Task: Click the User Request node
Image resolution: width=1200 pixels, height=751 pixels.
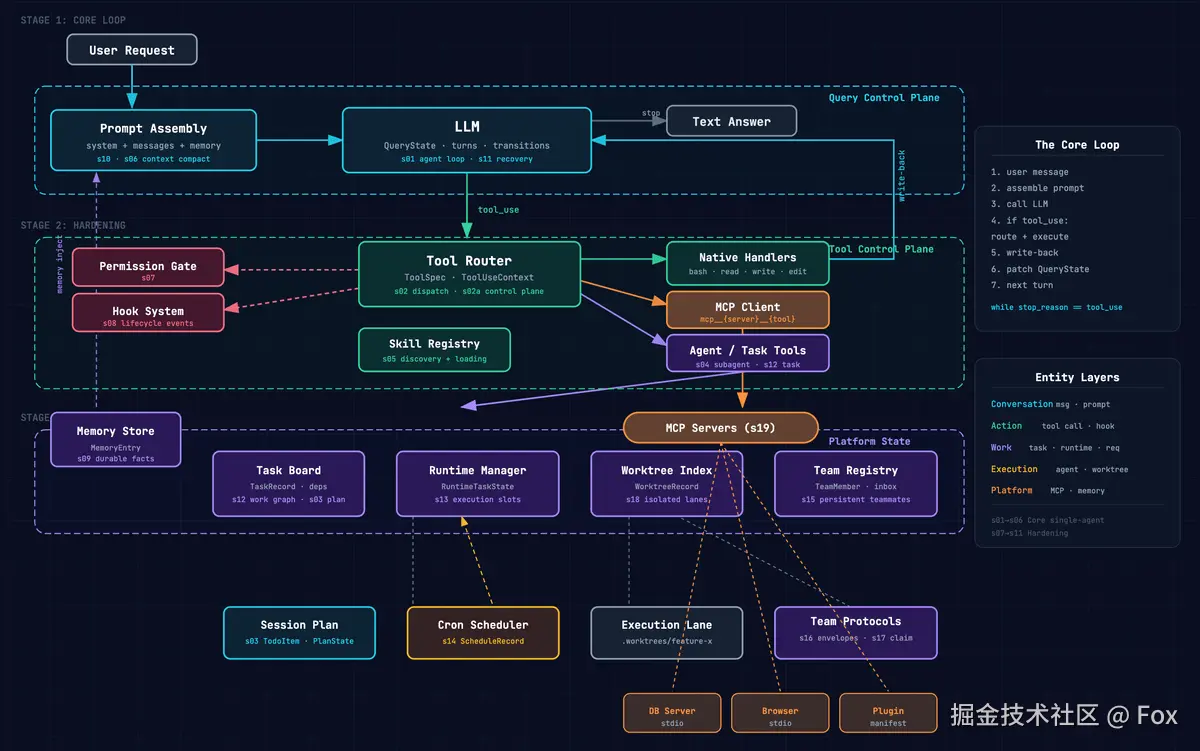Action: pos(131,50)
